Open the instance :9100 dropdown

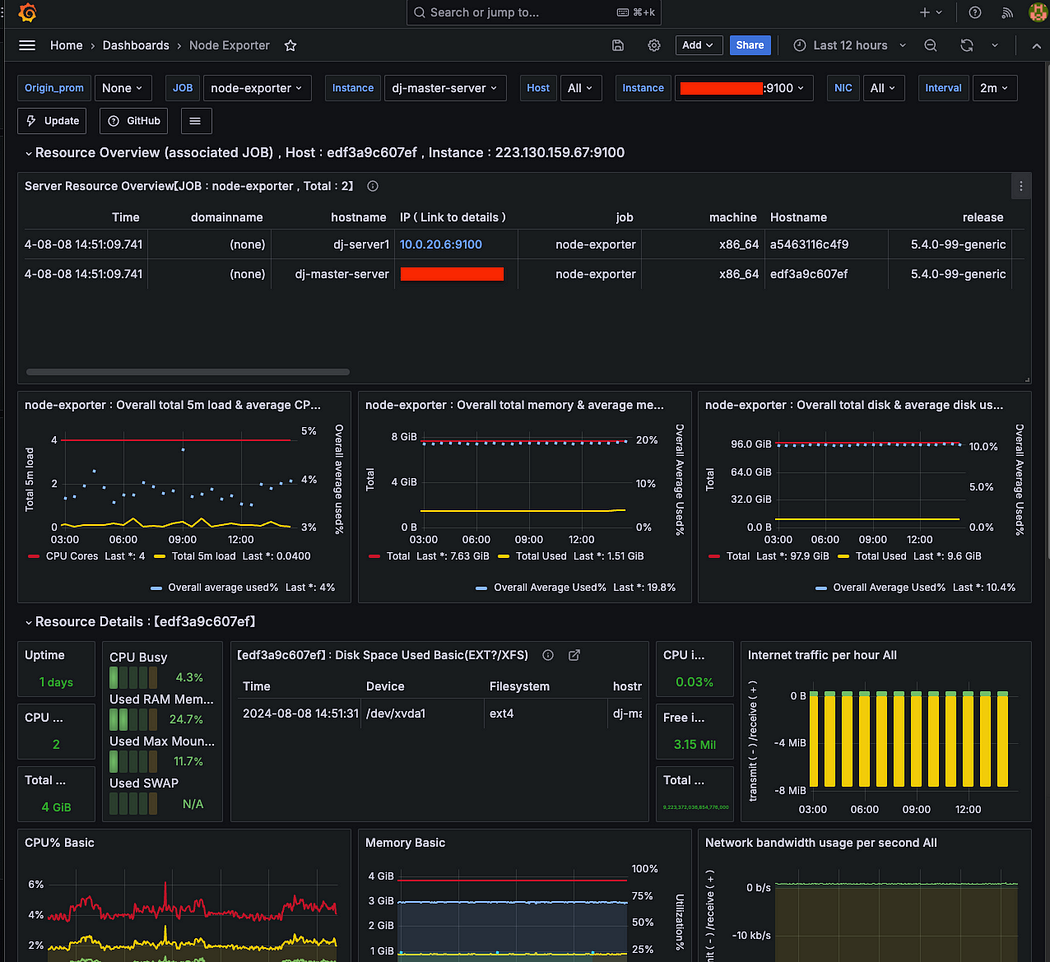click(x=743, y=88)
